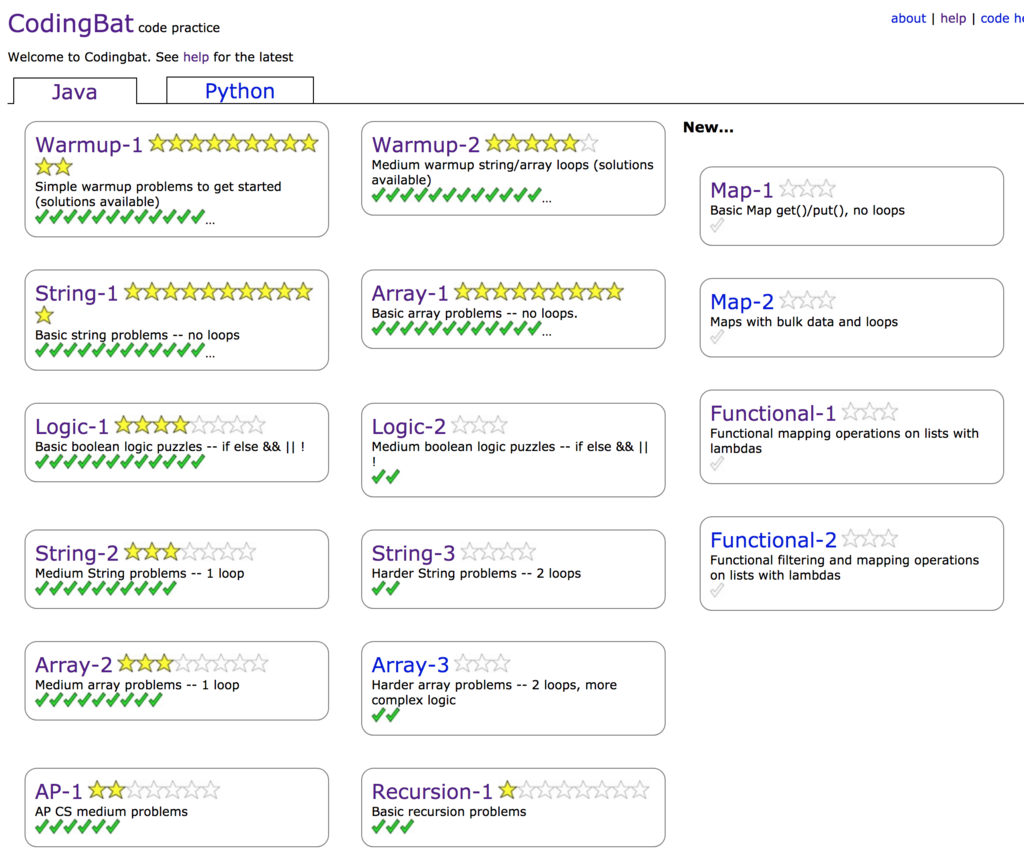Open the help link in top-right header
The width and height of the screenshot is (1024, 851).
(x=953, y=18)
